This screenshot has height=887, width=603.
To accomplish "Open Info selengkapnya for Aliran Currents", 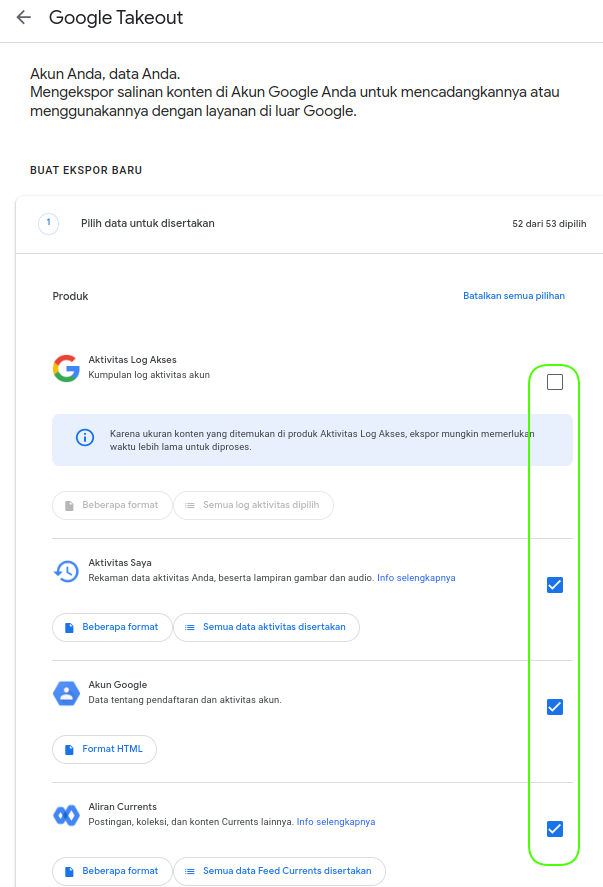I will pyautogui.click(x=336, y=822).
